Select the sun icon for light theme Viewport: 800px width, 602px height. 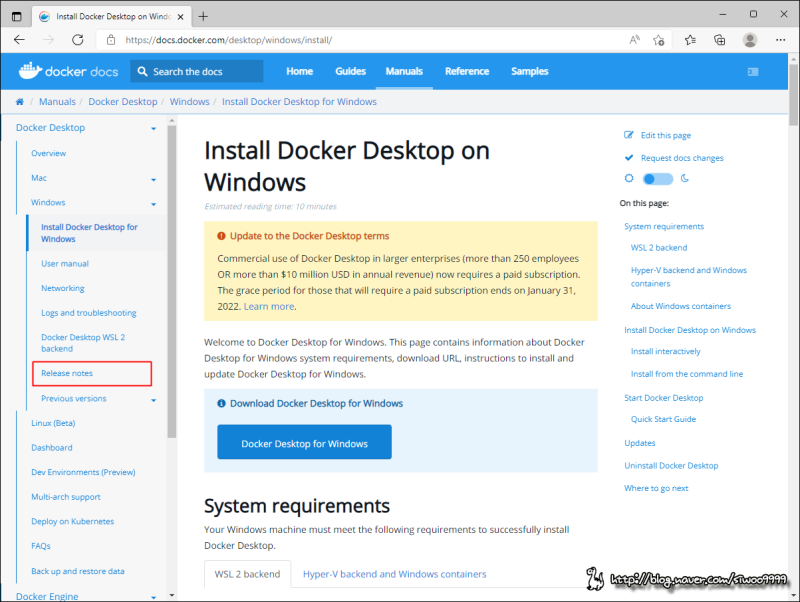[x=629, y=177]
